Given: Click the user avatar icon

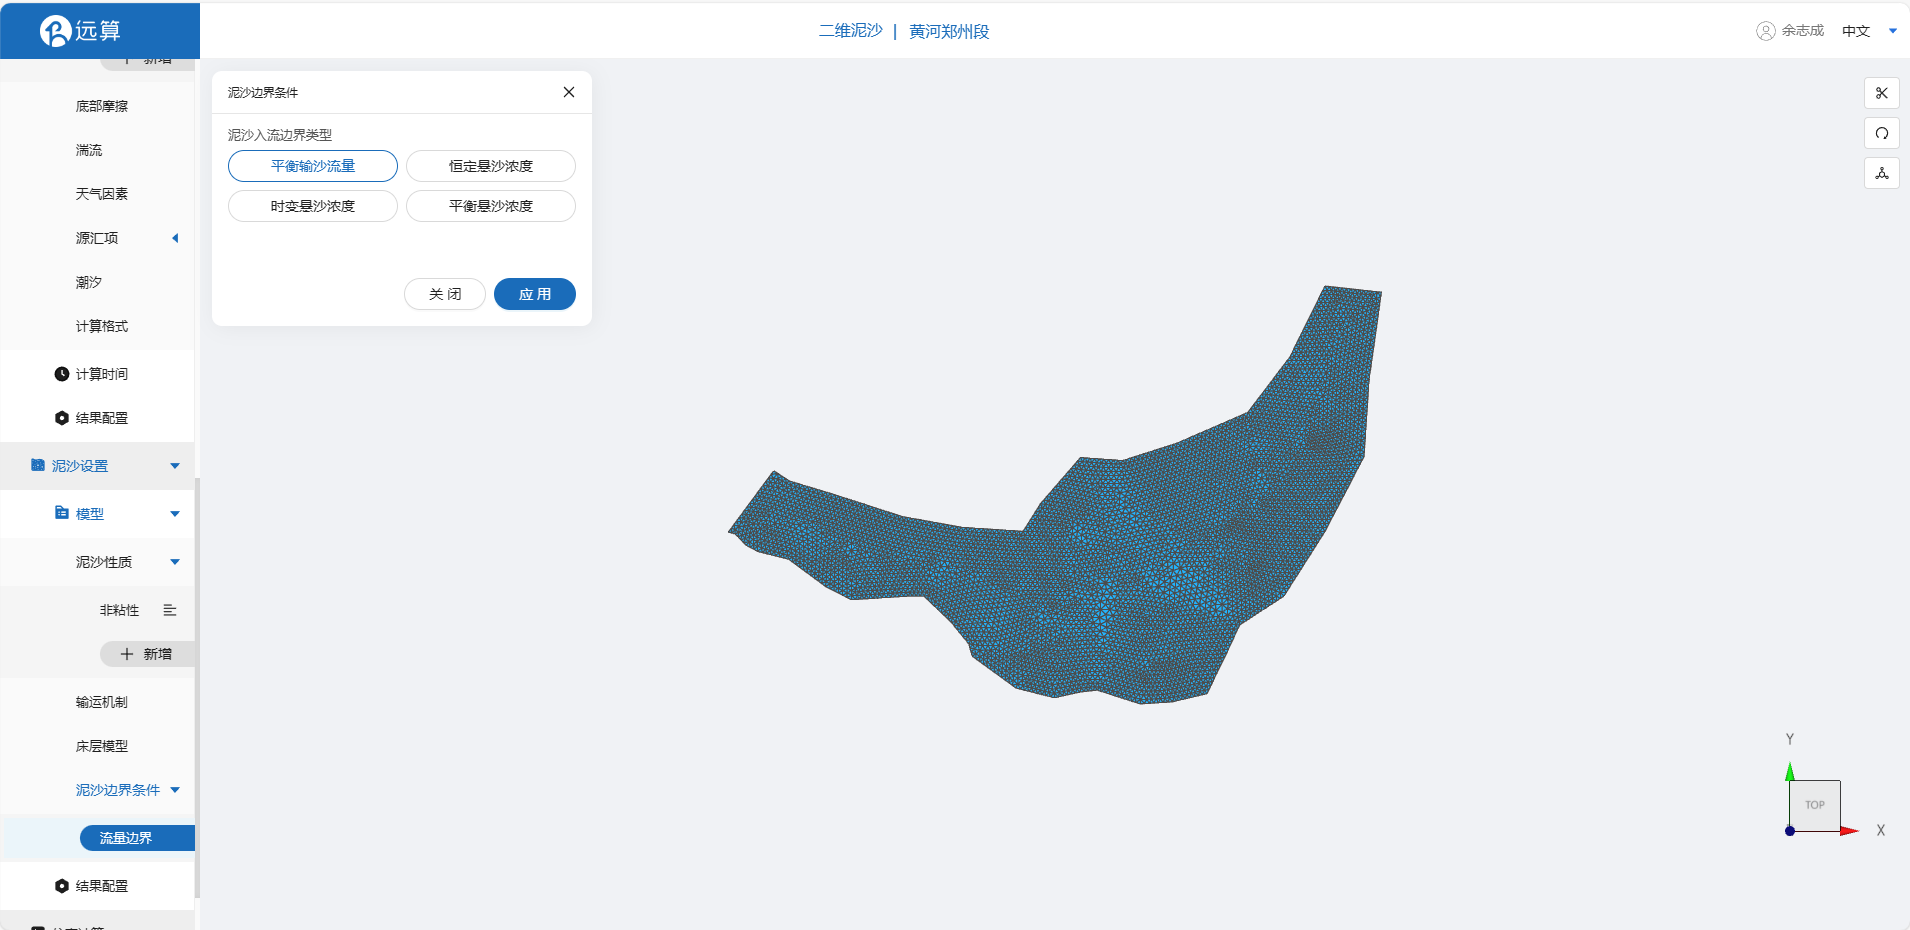Looking at the screenshot, I should click(x=1766, y=31).
